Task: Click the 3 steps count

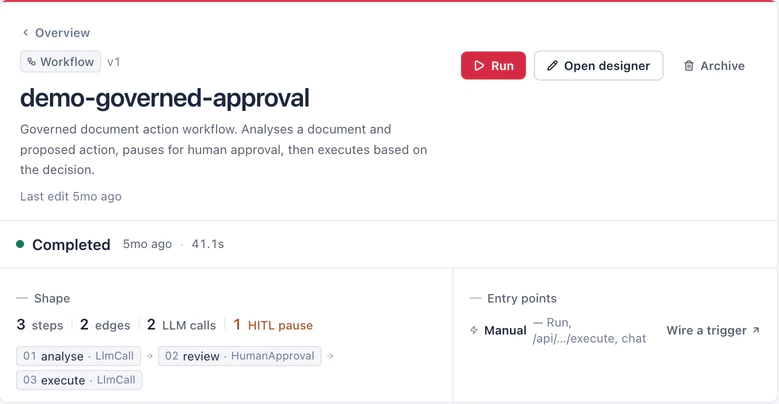Action: click(40, 325)
